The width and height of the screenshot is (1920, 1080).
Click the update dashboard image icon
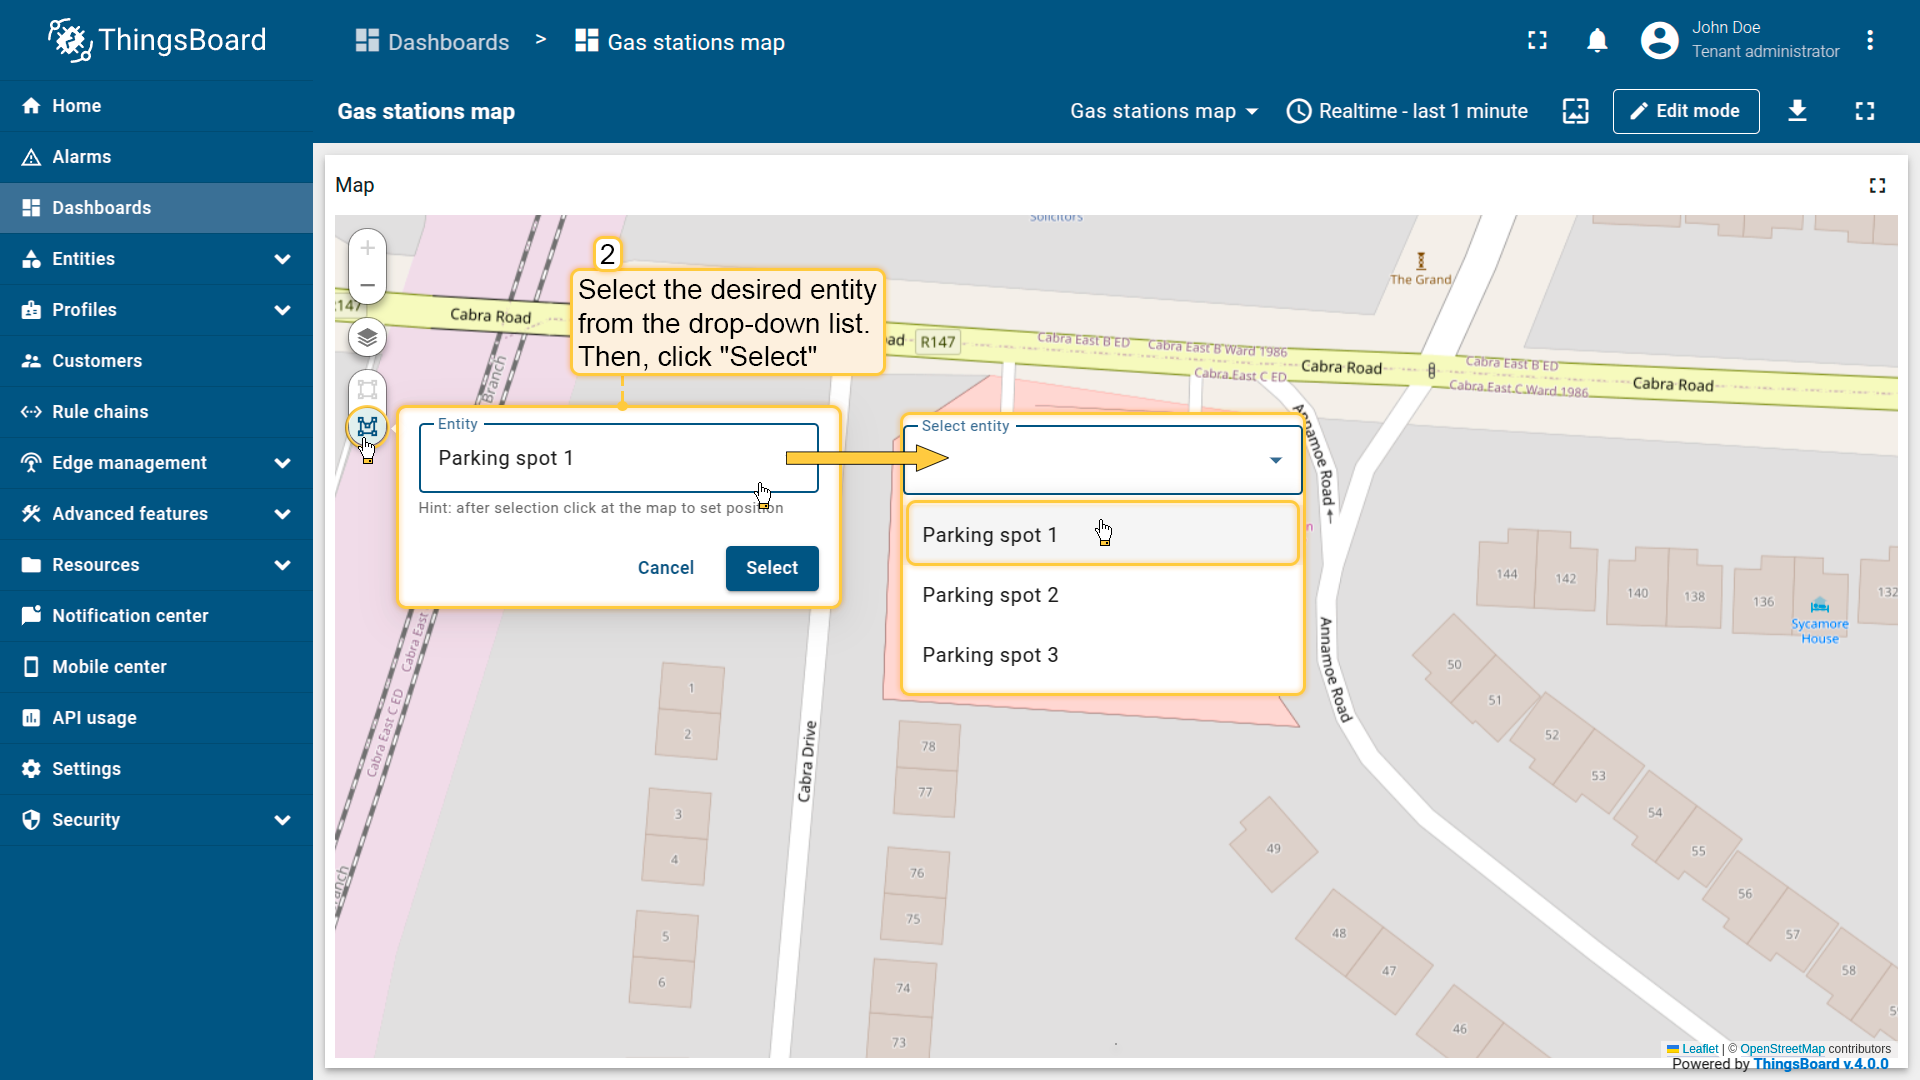(x=1575, y=111)
